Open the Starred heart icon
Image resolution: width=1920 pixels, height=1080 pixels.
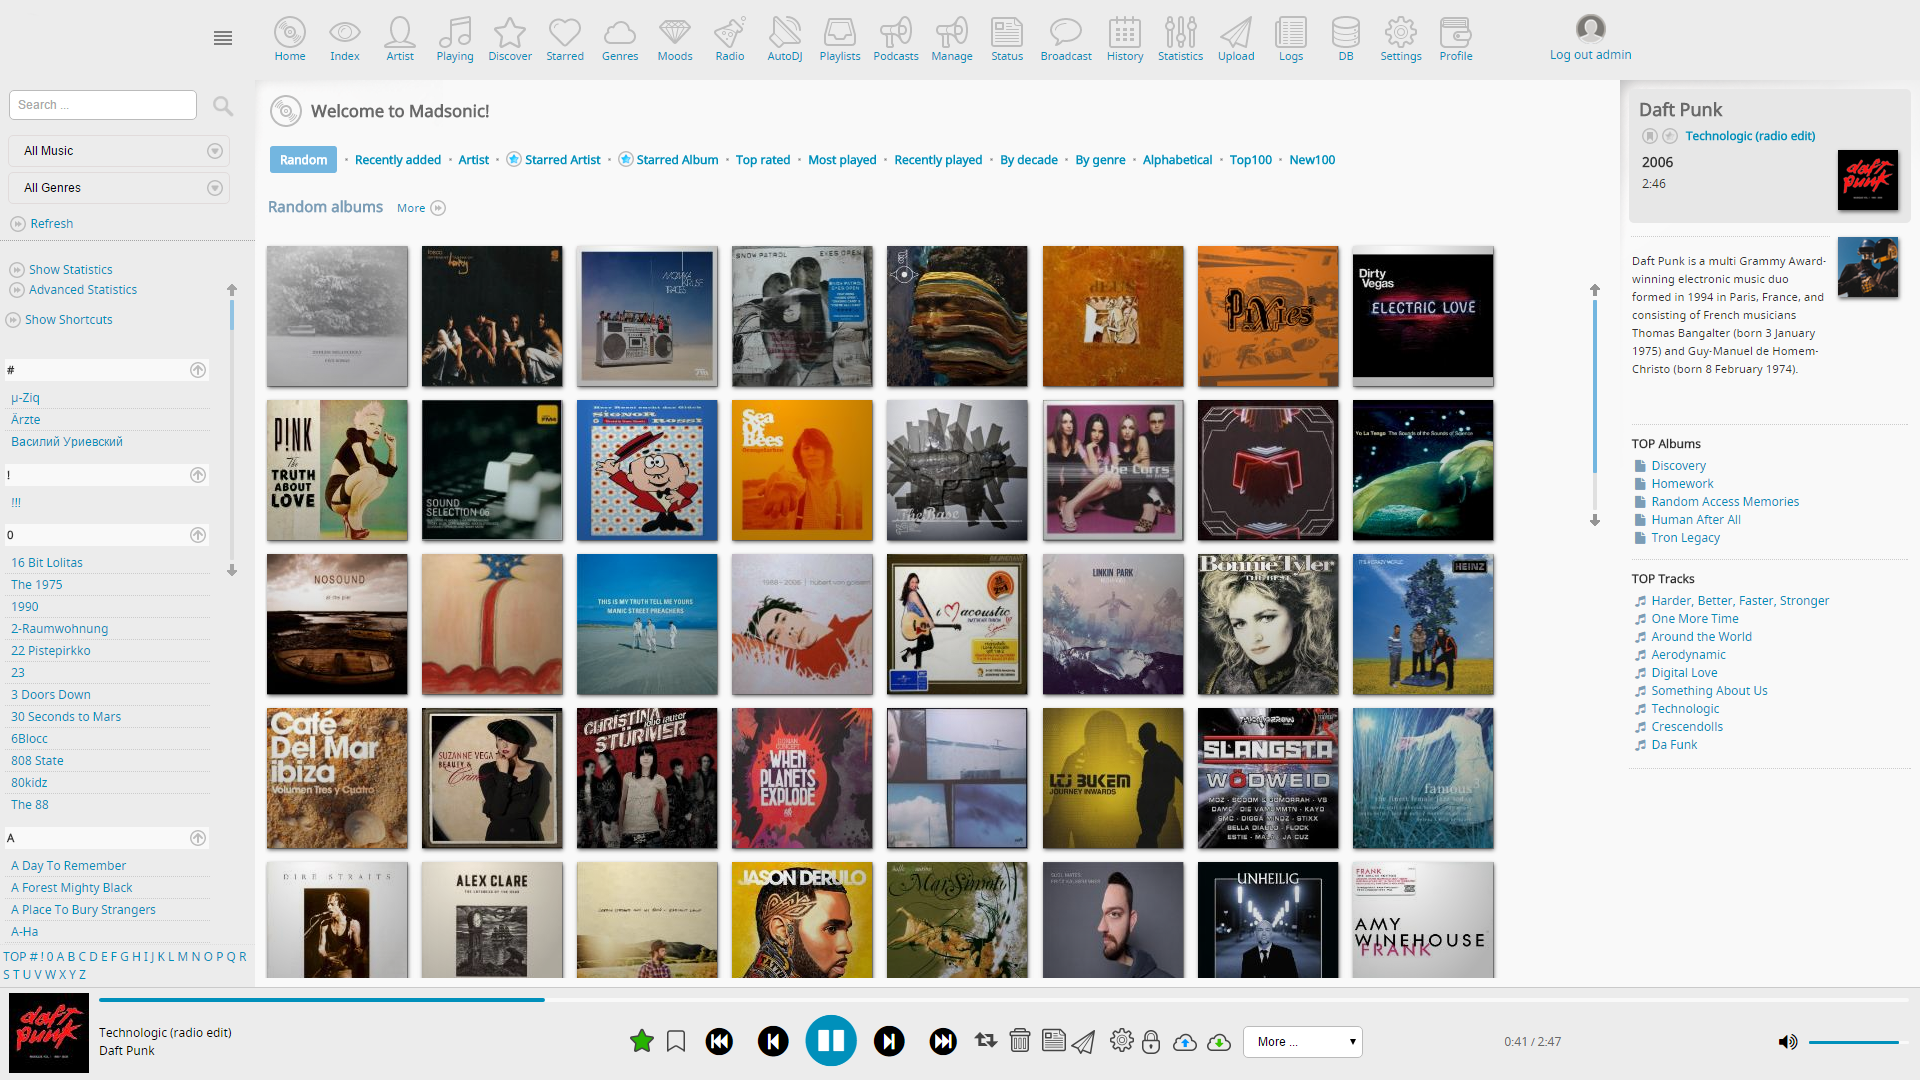pos(565,33)
